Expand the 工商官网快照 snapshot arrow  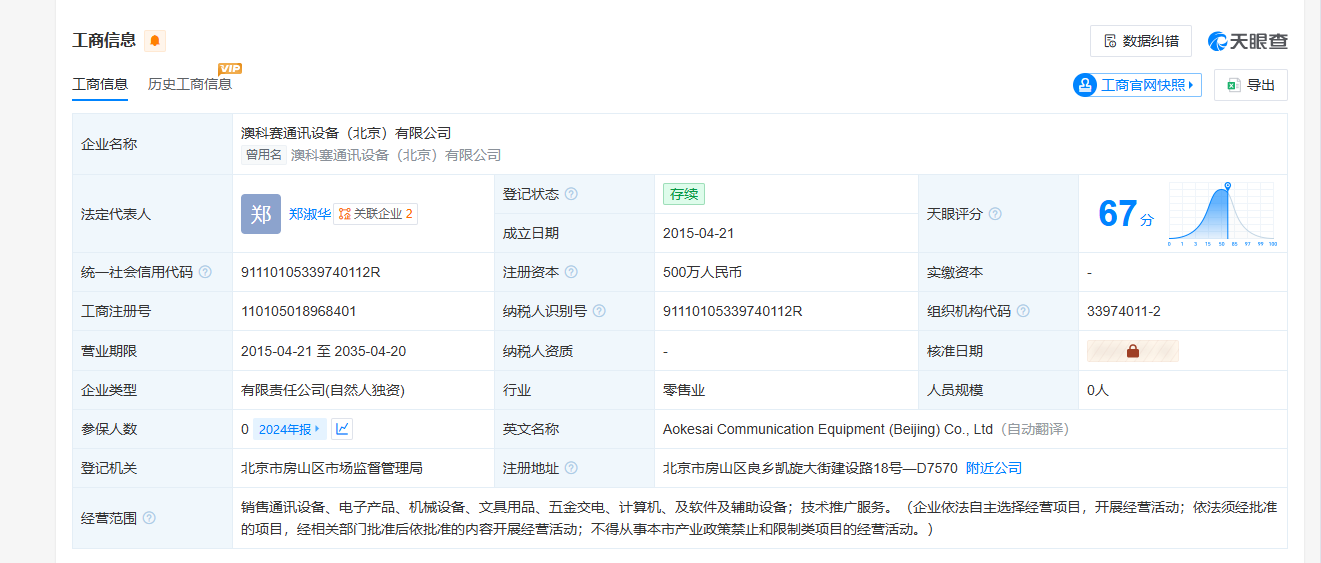[x=1191, y=85]
